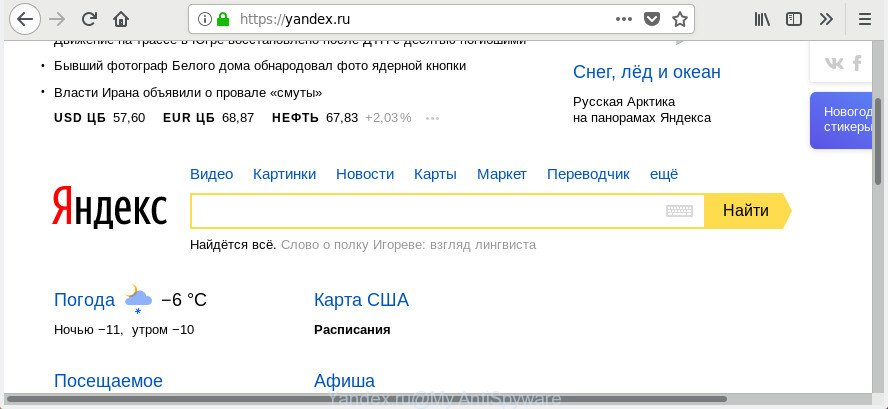
Task: Click the утром −10 forecast
Action: (x=163, y=330)
